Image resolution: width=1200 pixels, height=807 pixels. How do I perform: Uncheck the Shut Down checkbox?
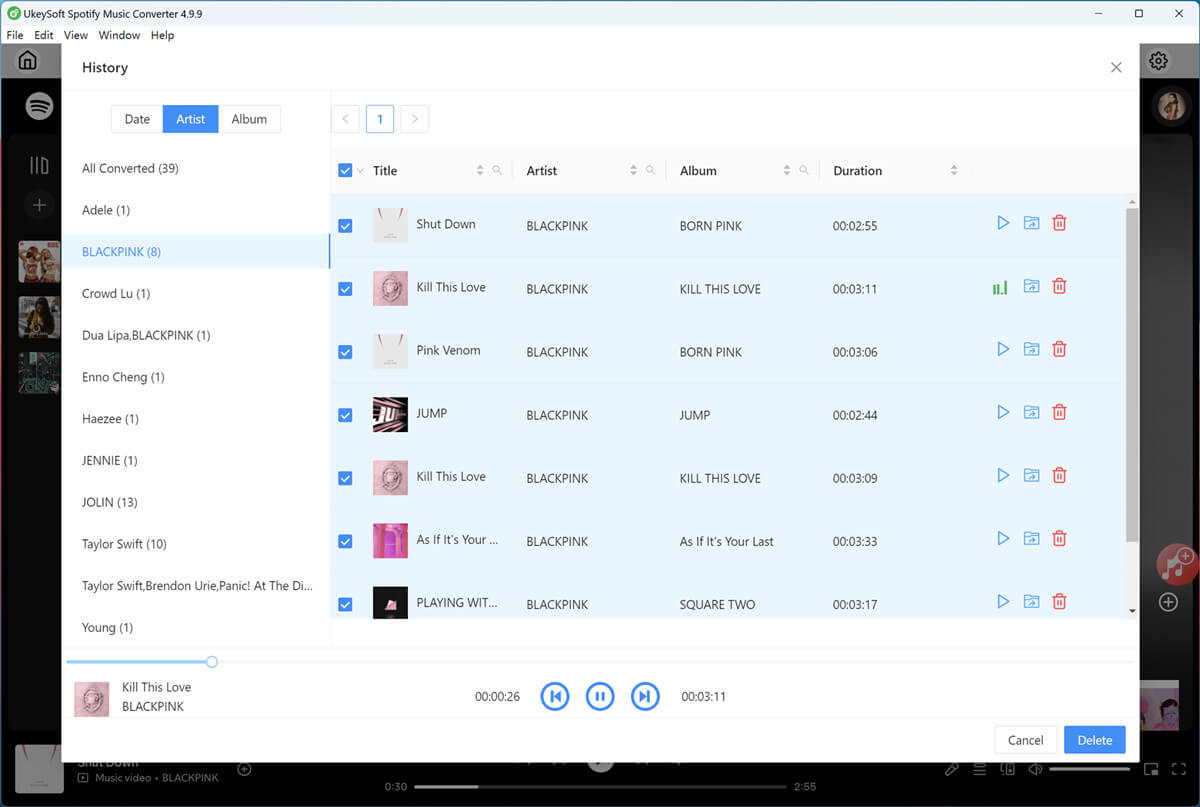(345, 226)
